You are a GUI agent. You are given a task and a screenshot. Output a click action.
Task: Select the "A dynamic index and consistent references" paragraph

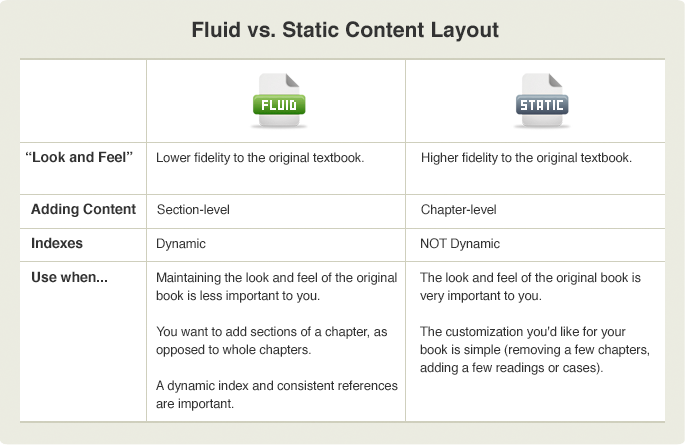[x=277, y=394]
